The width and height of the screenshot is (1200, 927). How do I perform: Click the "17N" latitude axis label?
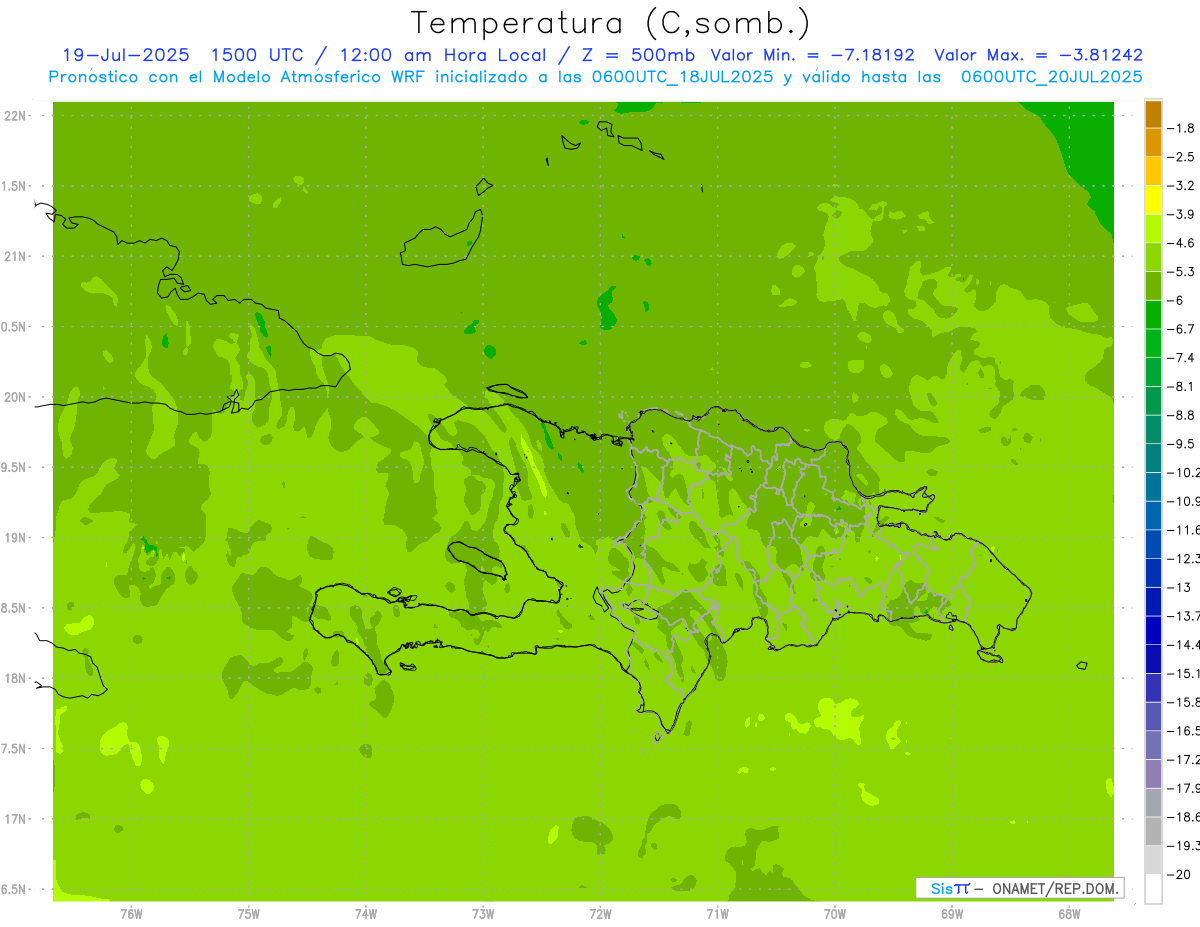(16, 819)
